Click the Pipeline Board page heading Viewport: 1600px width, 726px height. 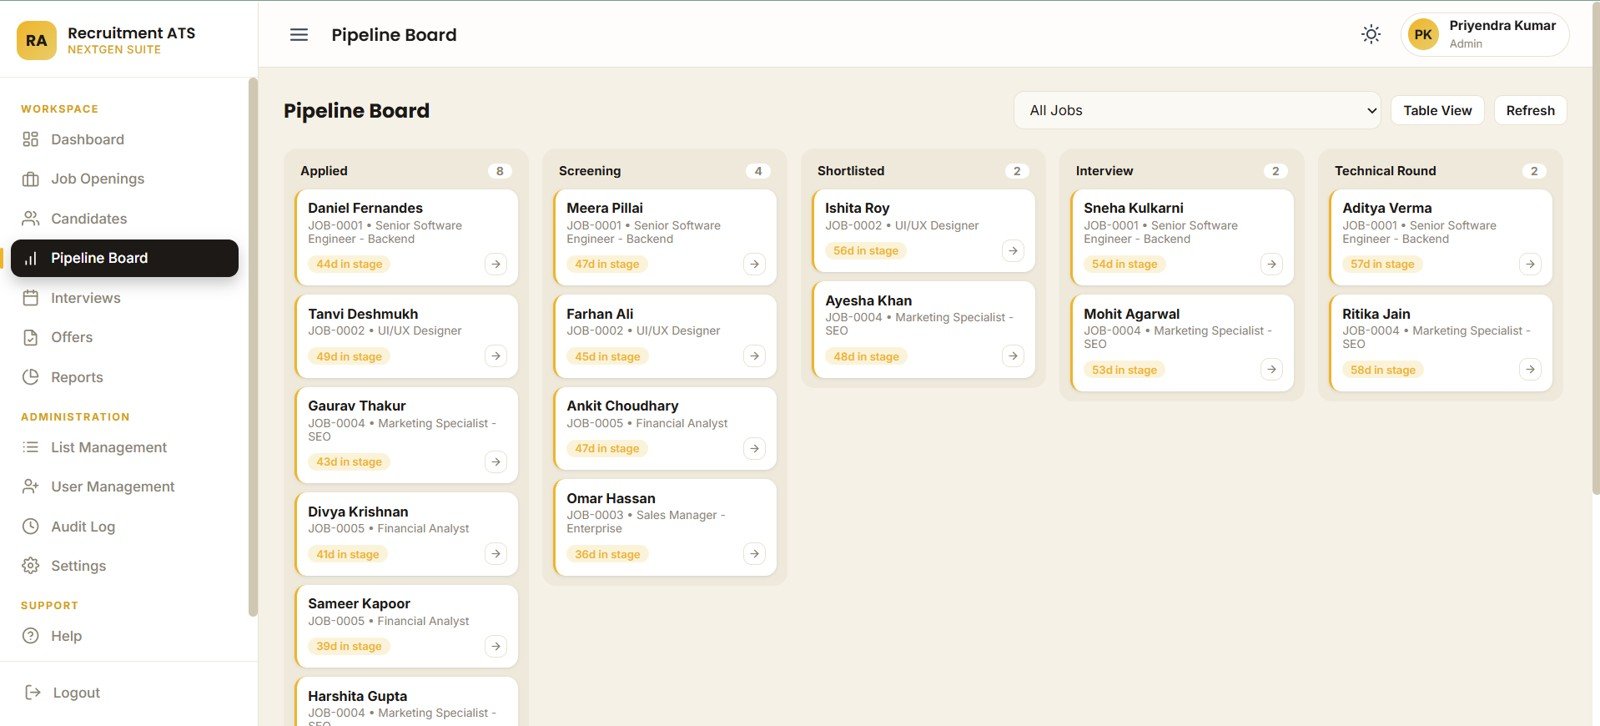coord(356,111)
